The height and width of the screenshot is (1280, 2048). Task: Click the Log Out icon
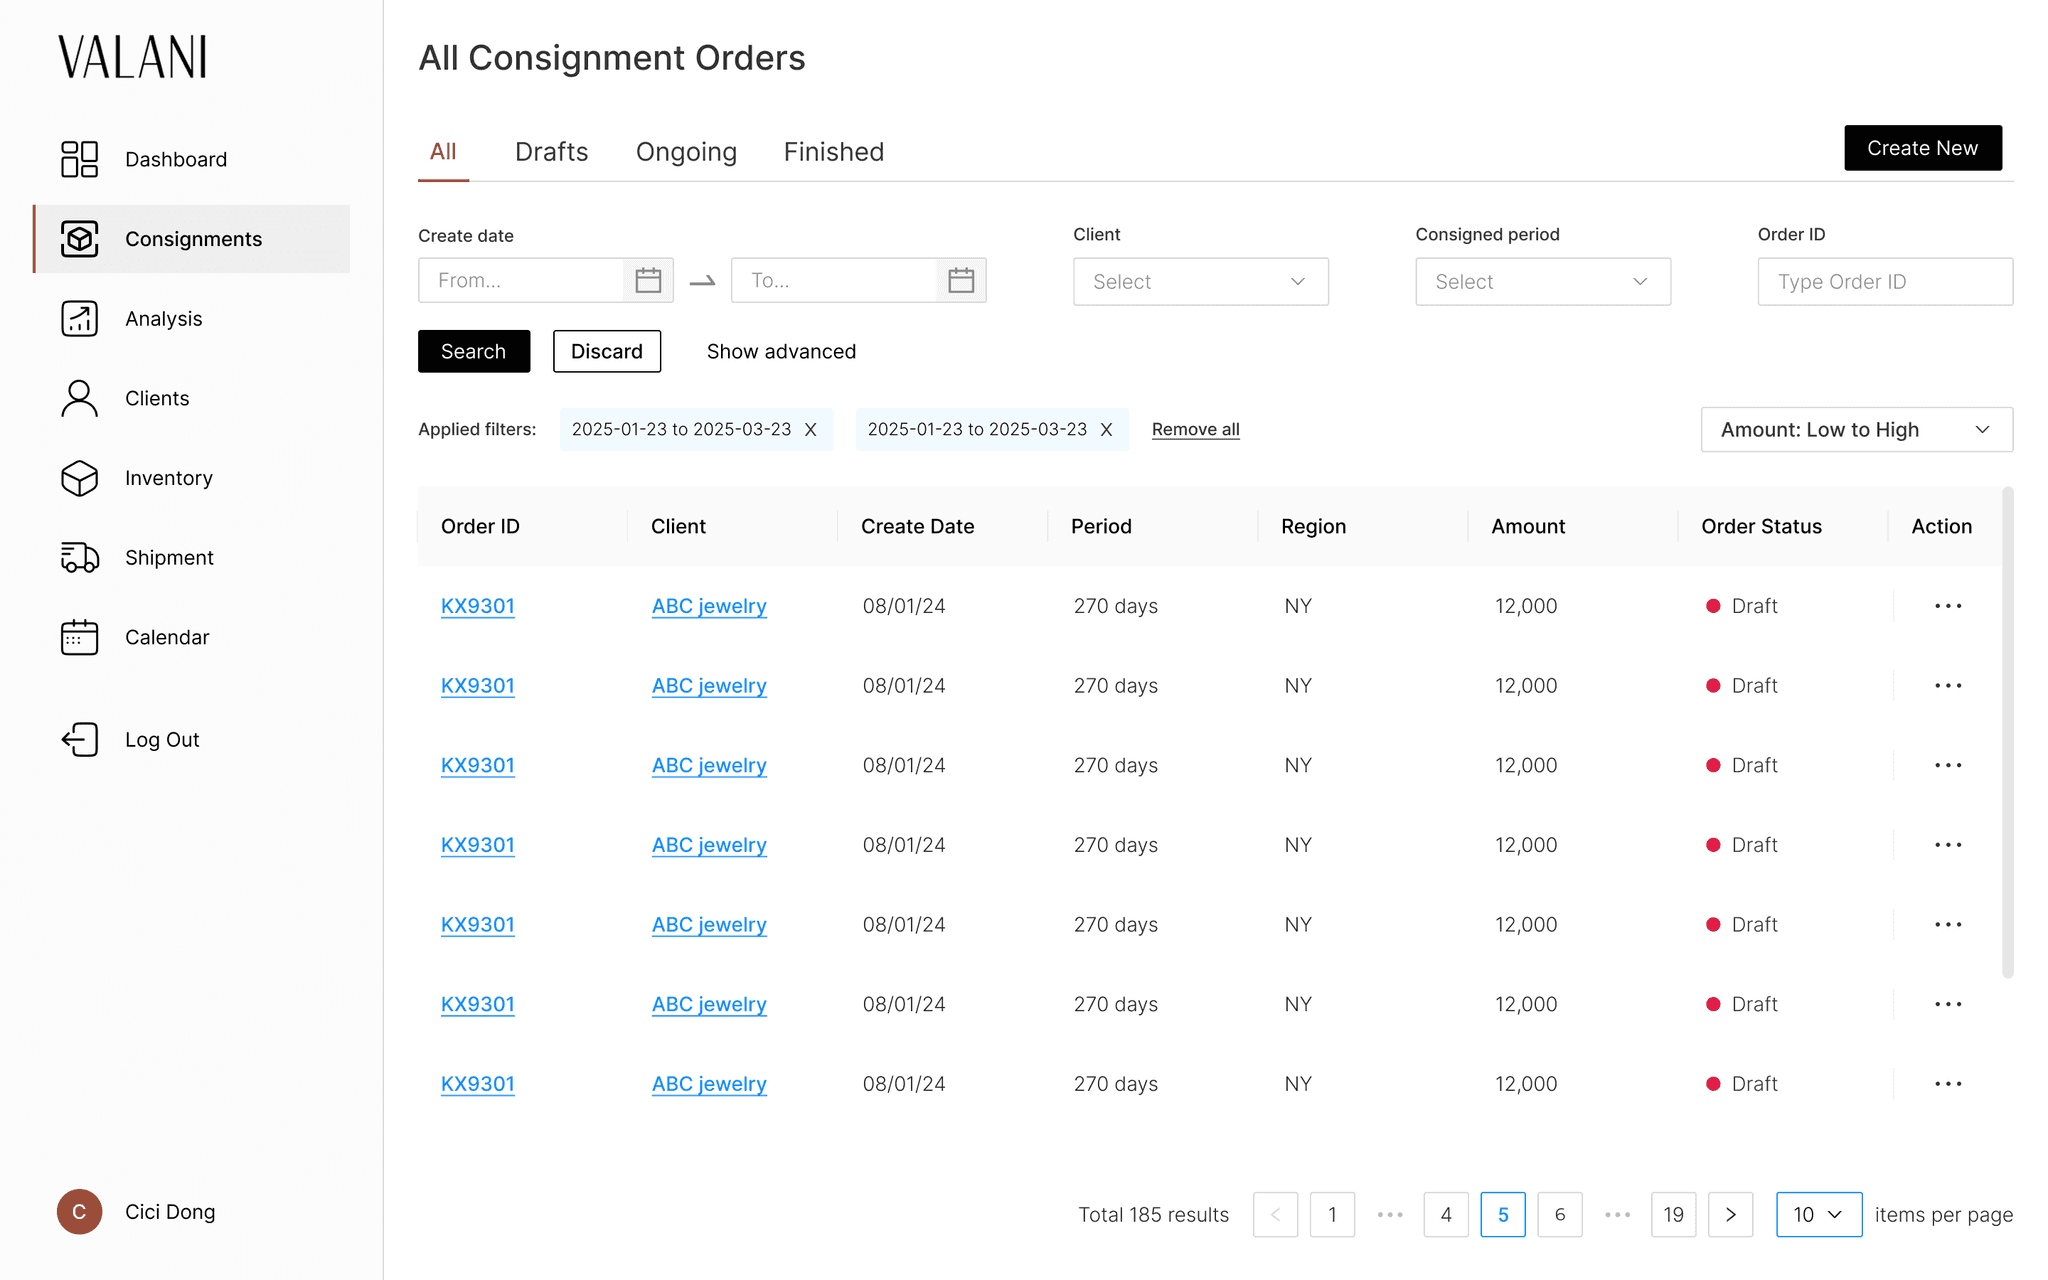click(79, 740)
